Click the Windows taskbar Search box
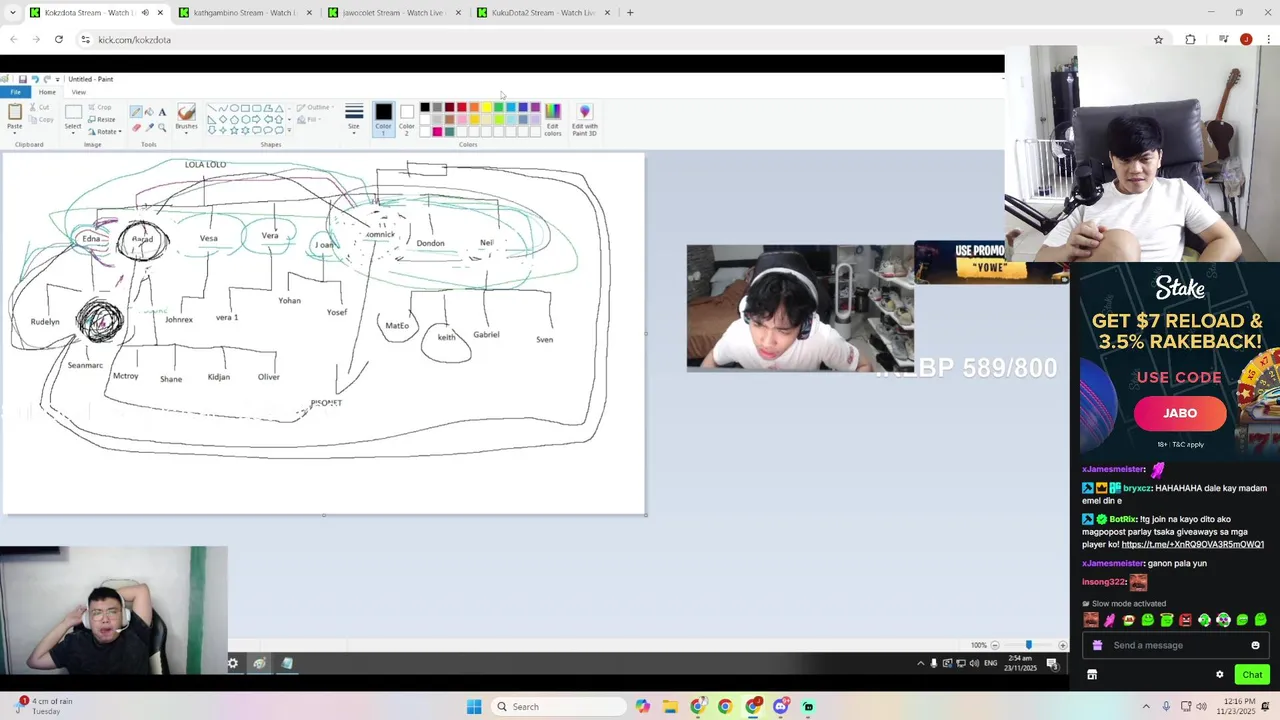The width and height of the screenshot is (1280, 720). pyautogui.click(x=558, y=707)
